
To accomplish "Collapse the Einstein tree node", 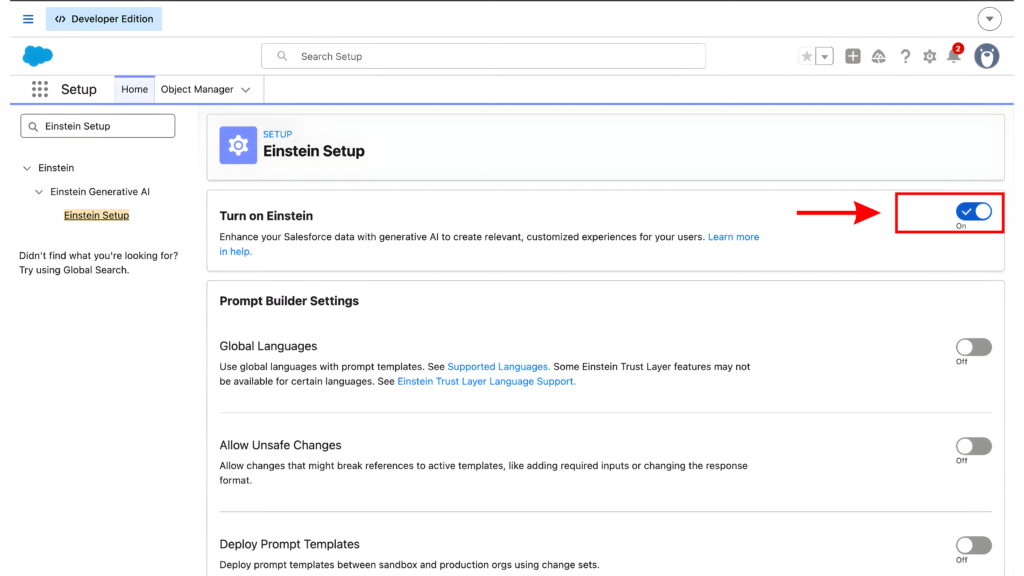I will click(x=27, y=168).
